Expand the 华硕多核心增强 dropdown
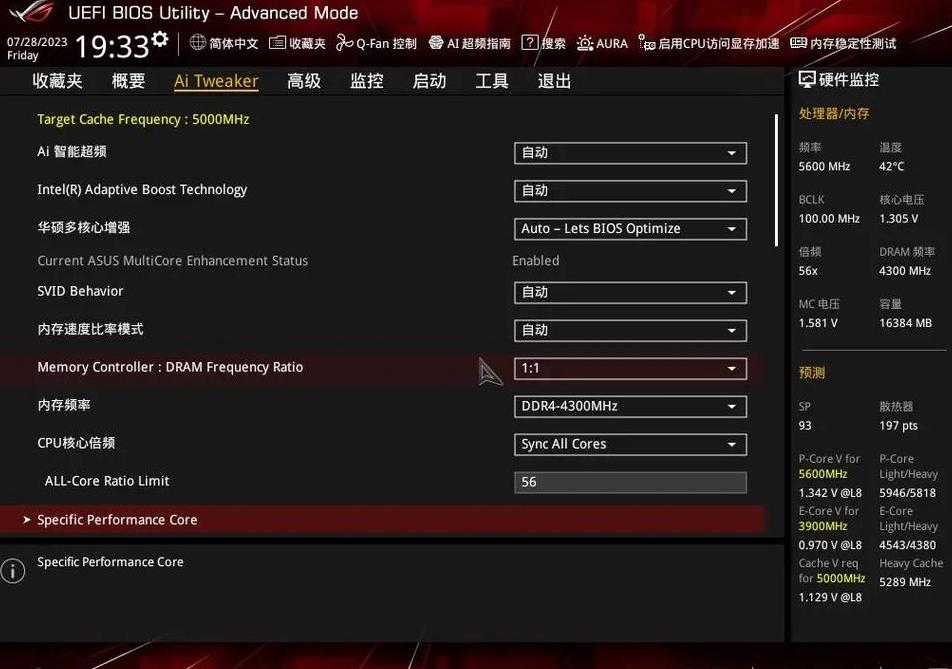 pyautogui.click(x=630, y=229)
